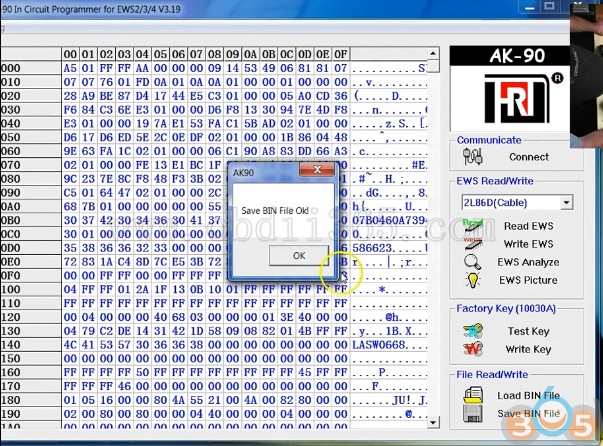Screen dimensions: 603x446
Task: Click the Write Key label
Action: [529, 349]
